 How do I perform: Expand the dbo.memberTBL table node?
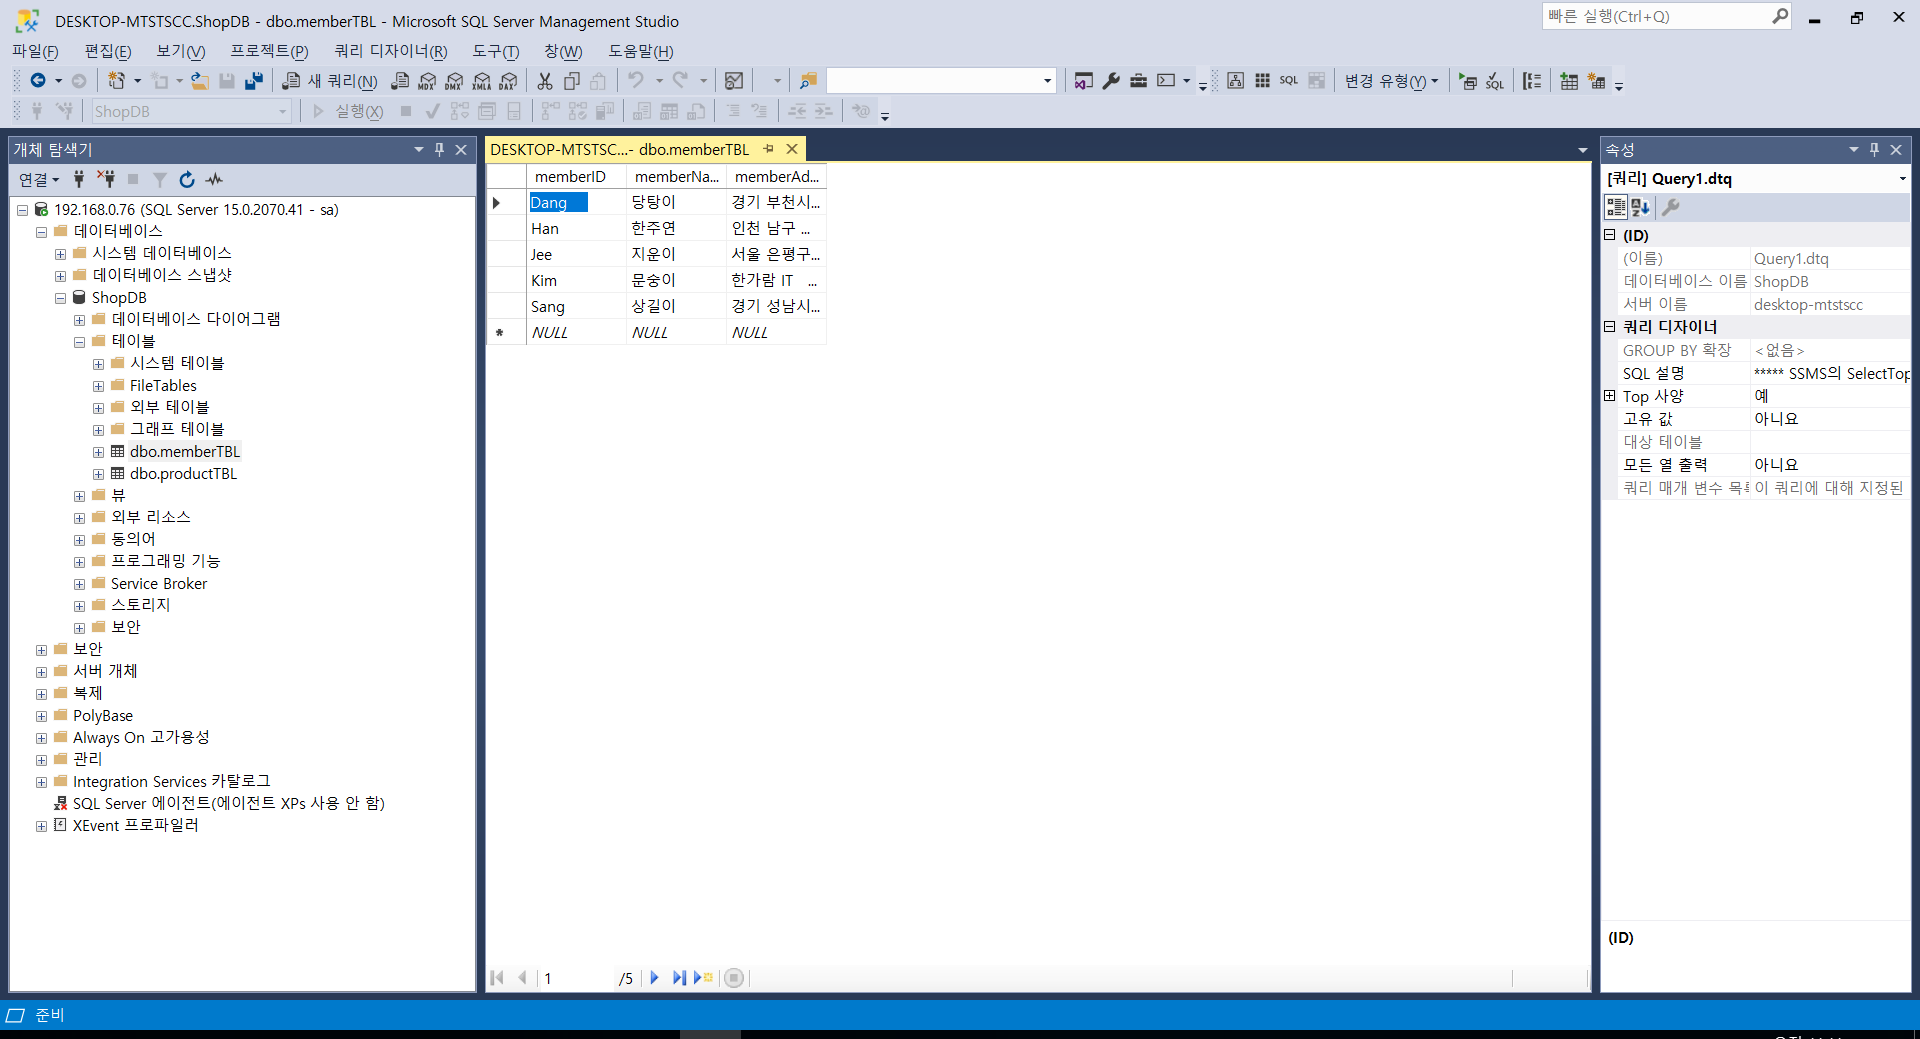98,452
